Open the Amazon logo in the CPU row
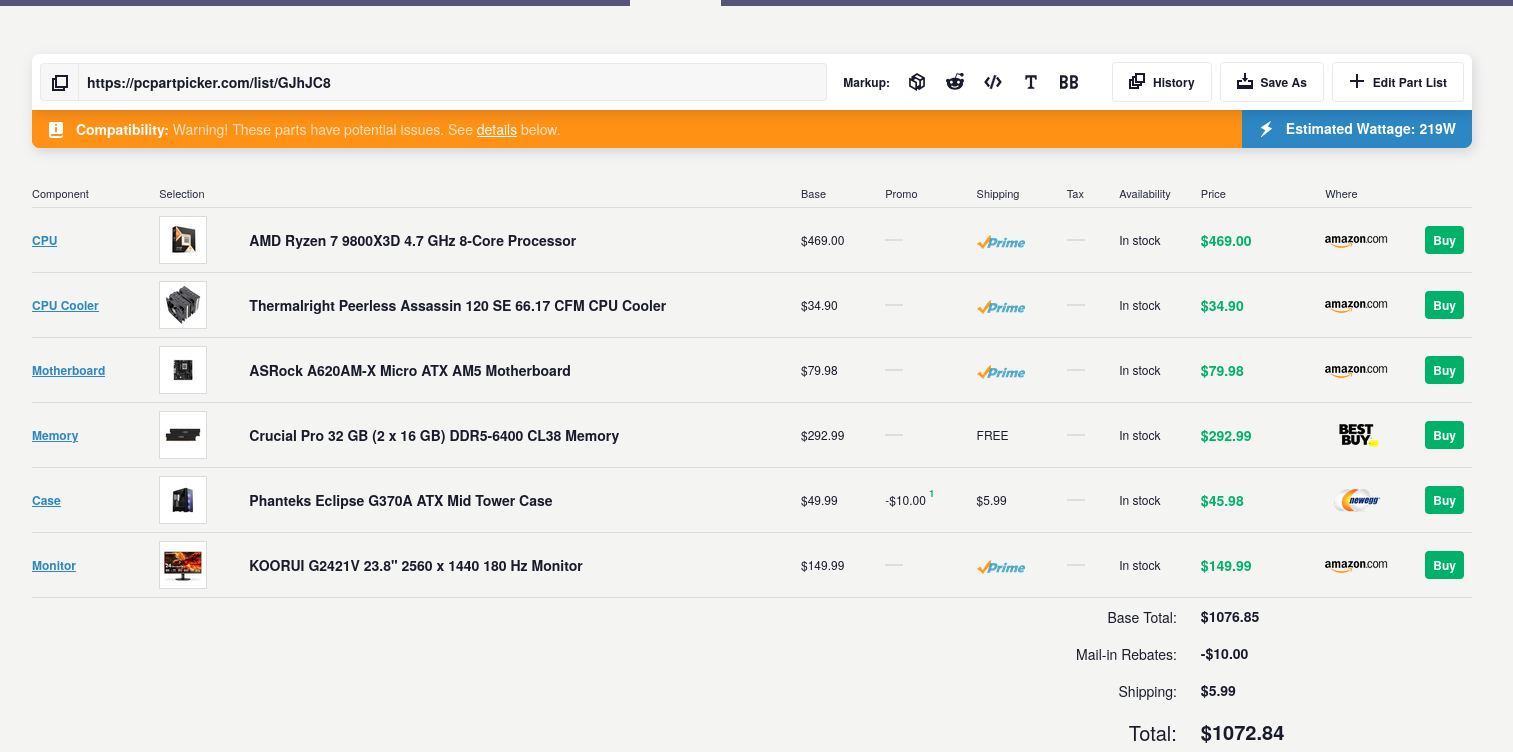Viewport: 1513px width, 752px height. click(x=1356, y=240)
